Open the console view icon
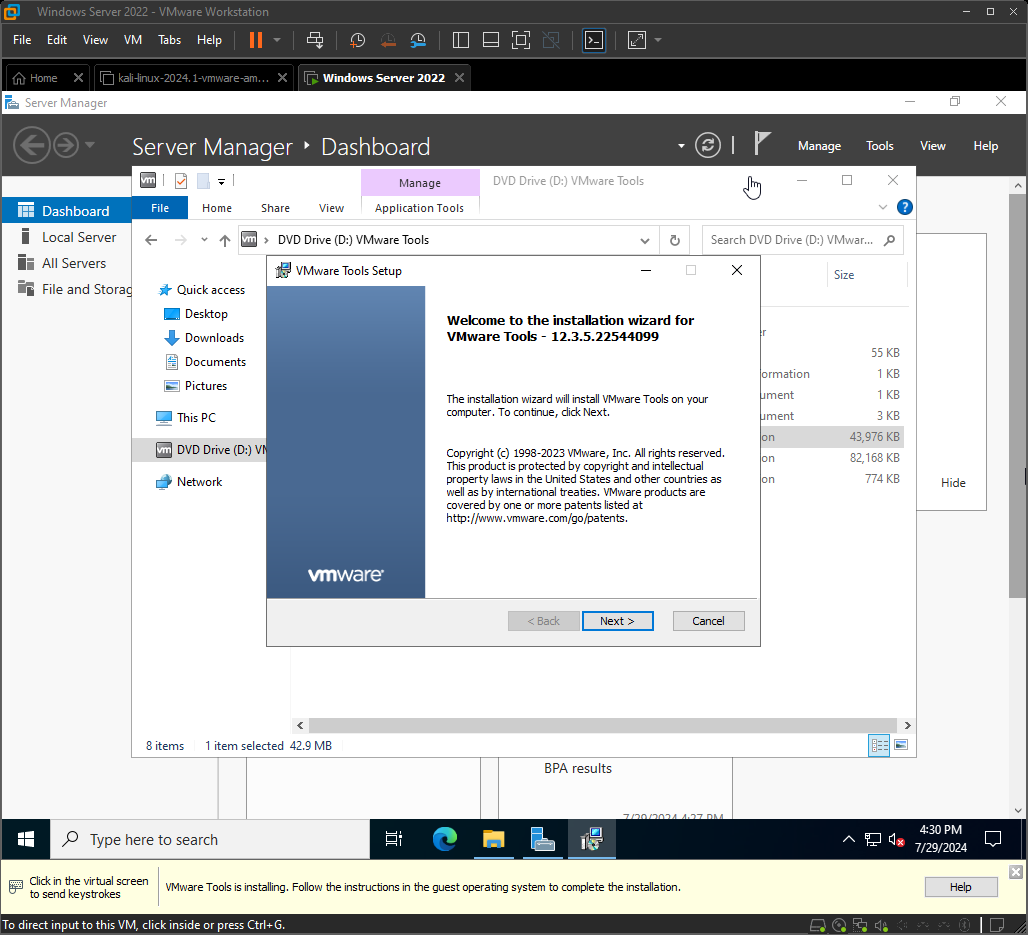The image size is (1028, 935). (594, 40)
